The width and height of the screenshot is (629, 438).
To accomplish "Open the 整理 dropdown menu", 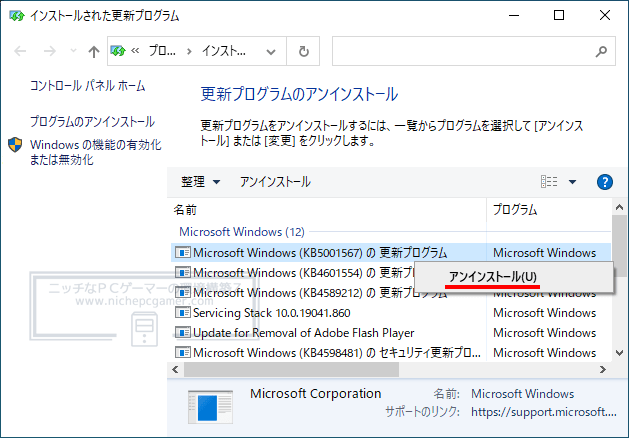I will [200, 182].
